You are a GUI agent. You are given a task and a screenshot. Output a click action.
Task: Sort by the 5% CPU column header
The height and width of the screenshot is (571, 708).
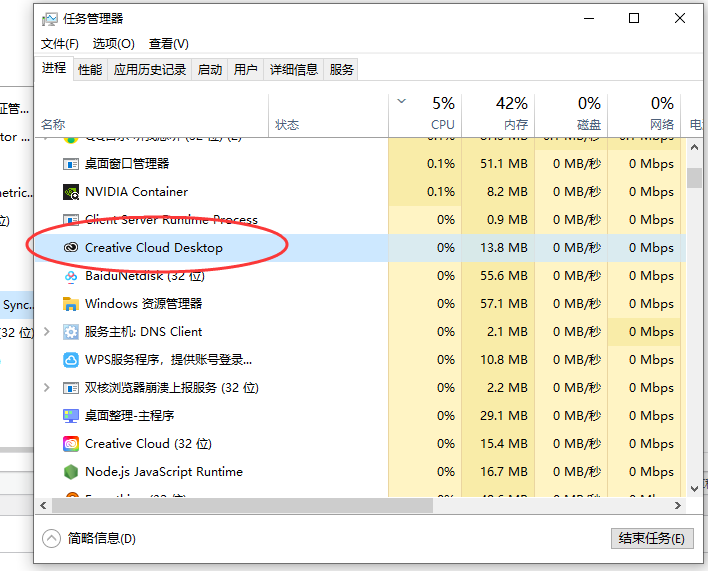[x=425, y=116]
